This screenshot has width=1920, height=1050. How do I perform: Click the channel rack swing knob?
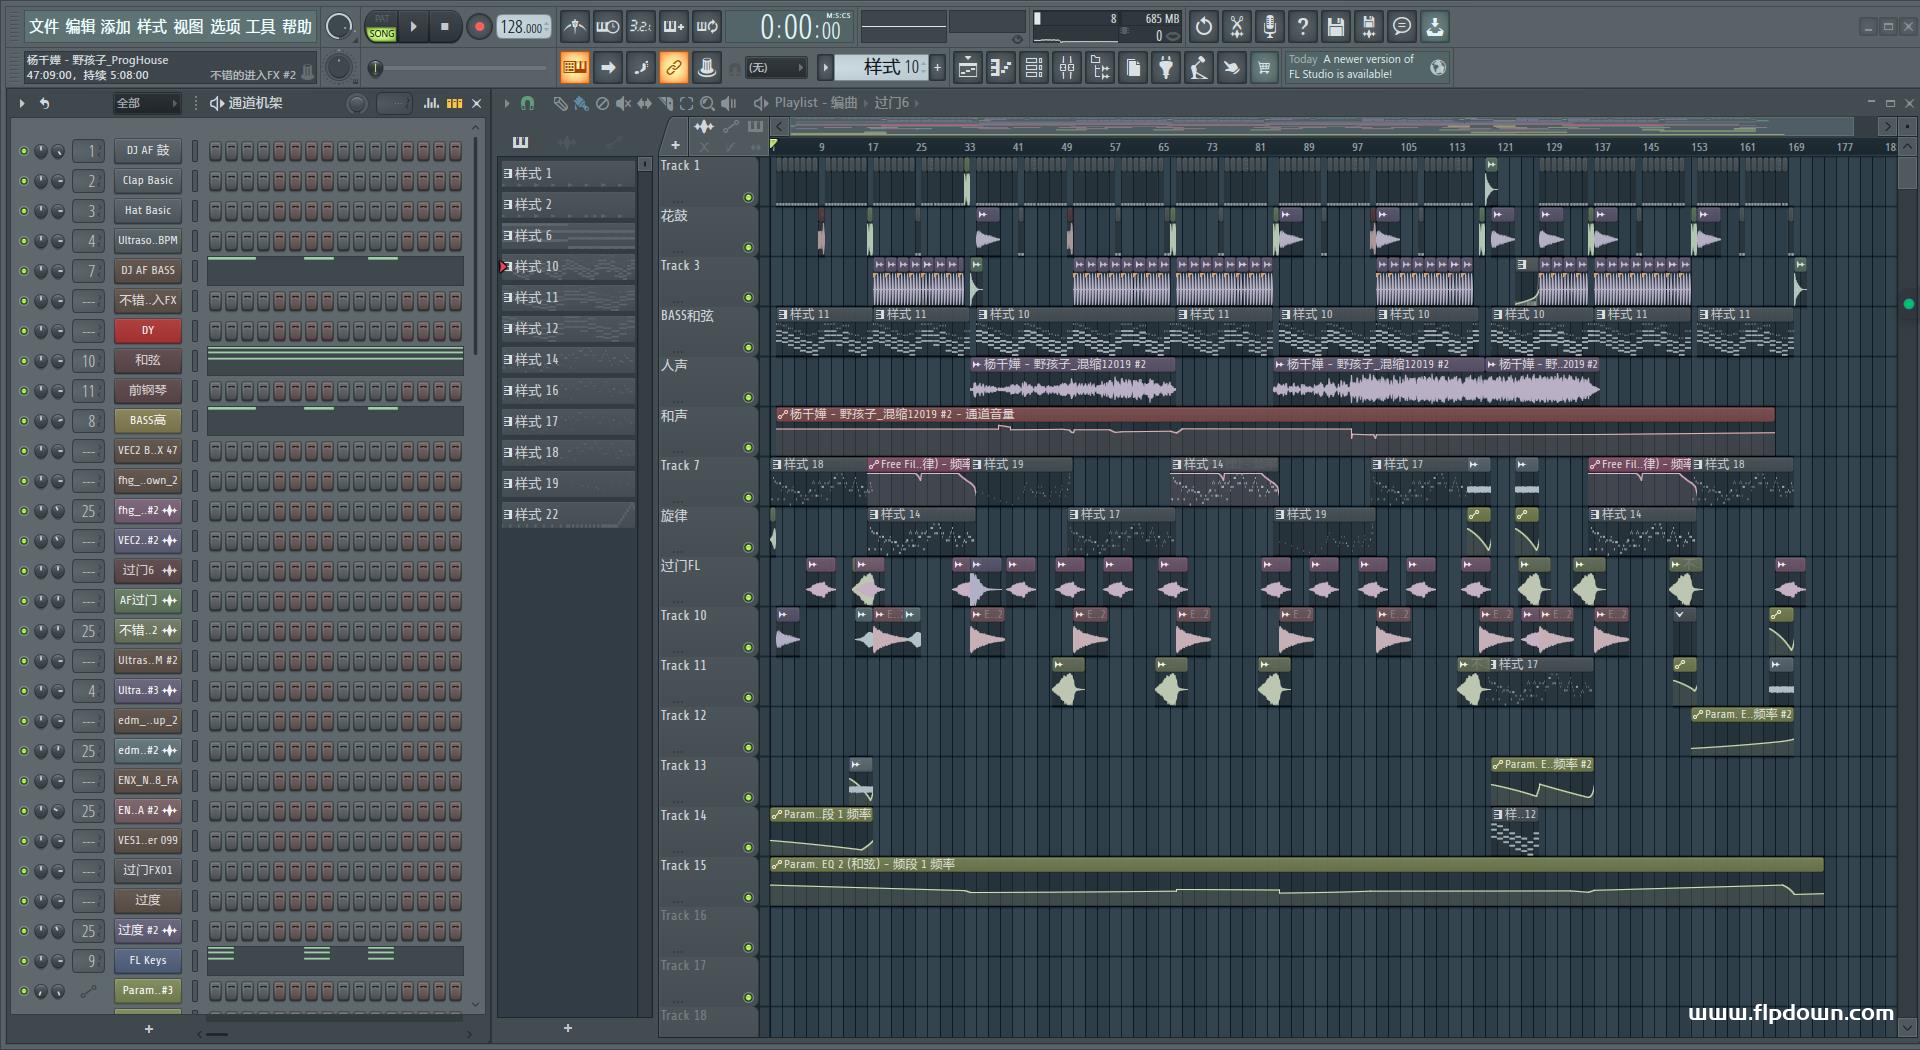pos(357,103)
